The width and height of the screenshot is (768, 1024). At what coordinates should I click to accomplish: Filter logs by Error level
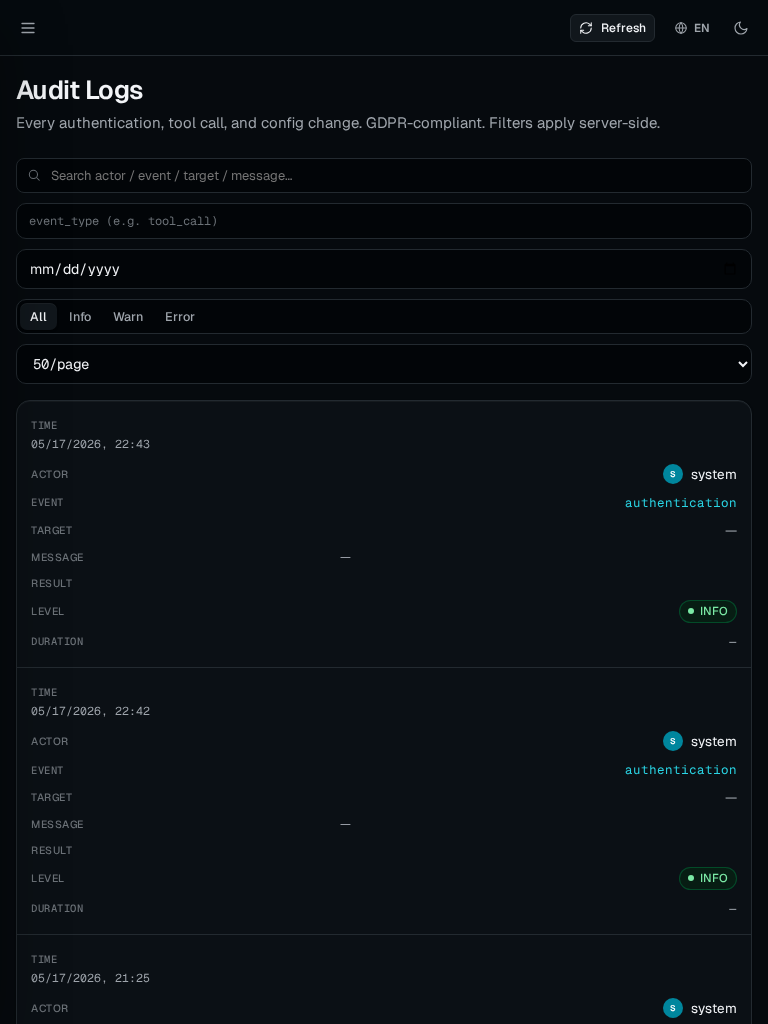coord(180,317)
